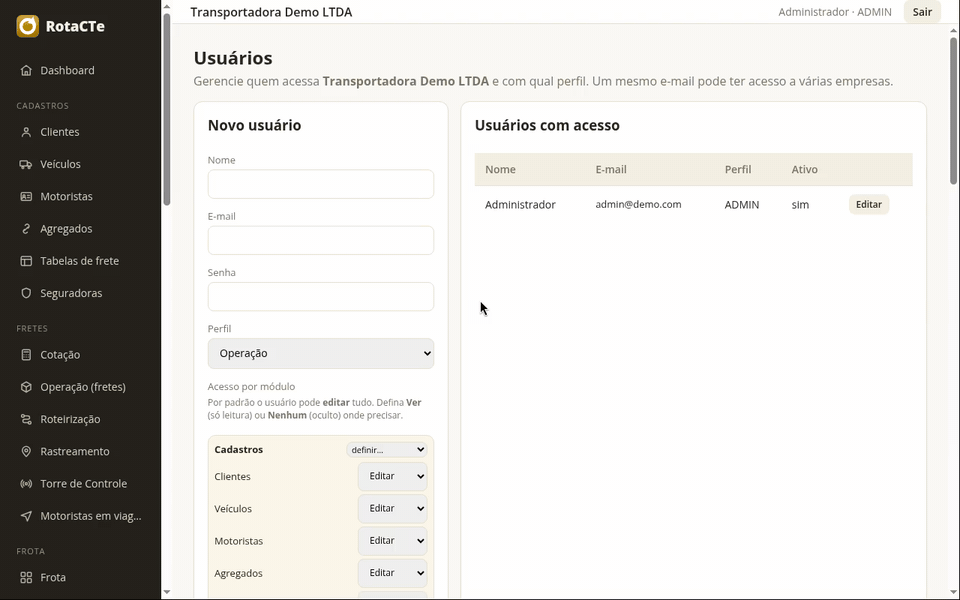
Task: Click the Roteirização route icon
Action: pos(26,419)
